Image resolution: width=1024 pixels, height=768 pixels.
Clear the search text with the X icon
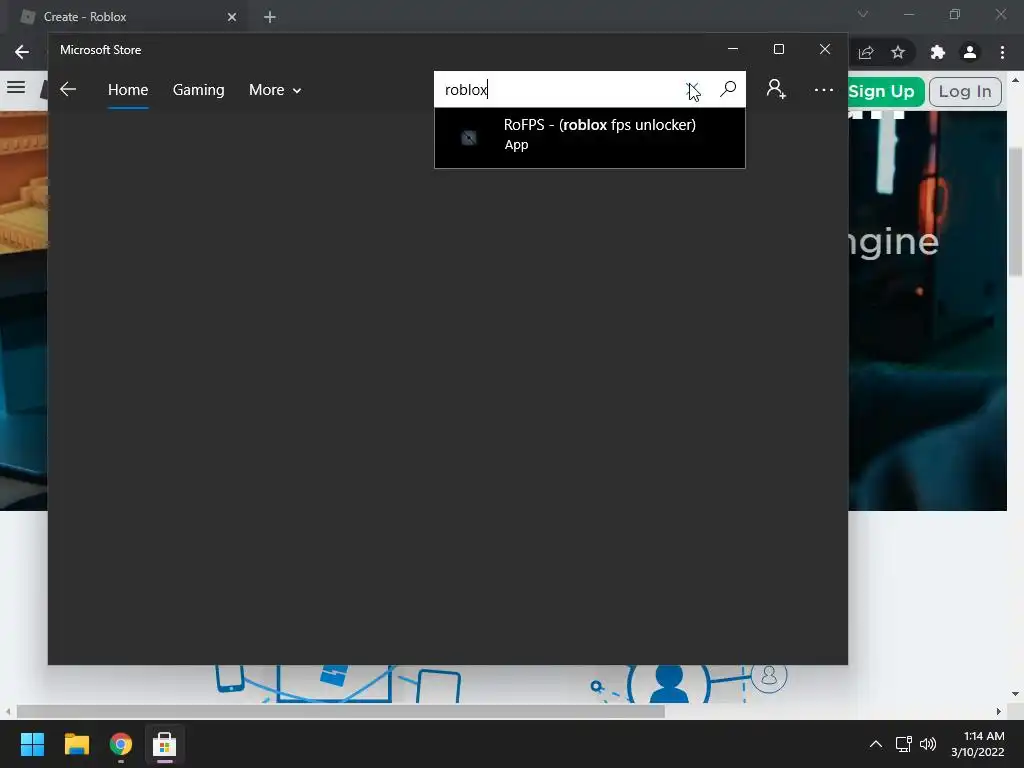pyautogui.click(x=693, y=89)
